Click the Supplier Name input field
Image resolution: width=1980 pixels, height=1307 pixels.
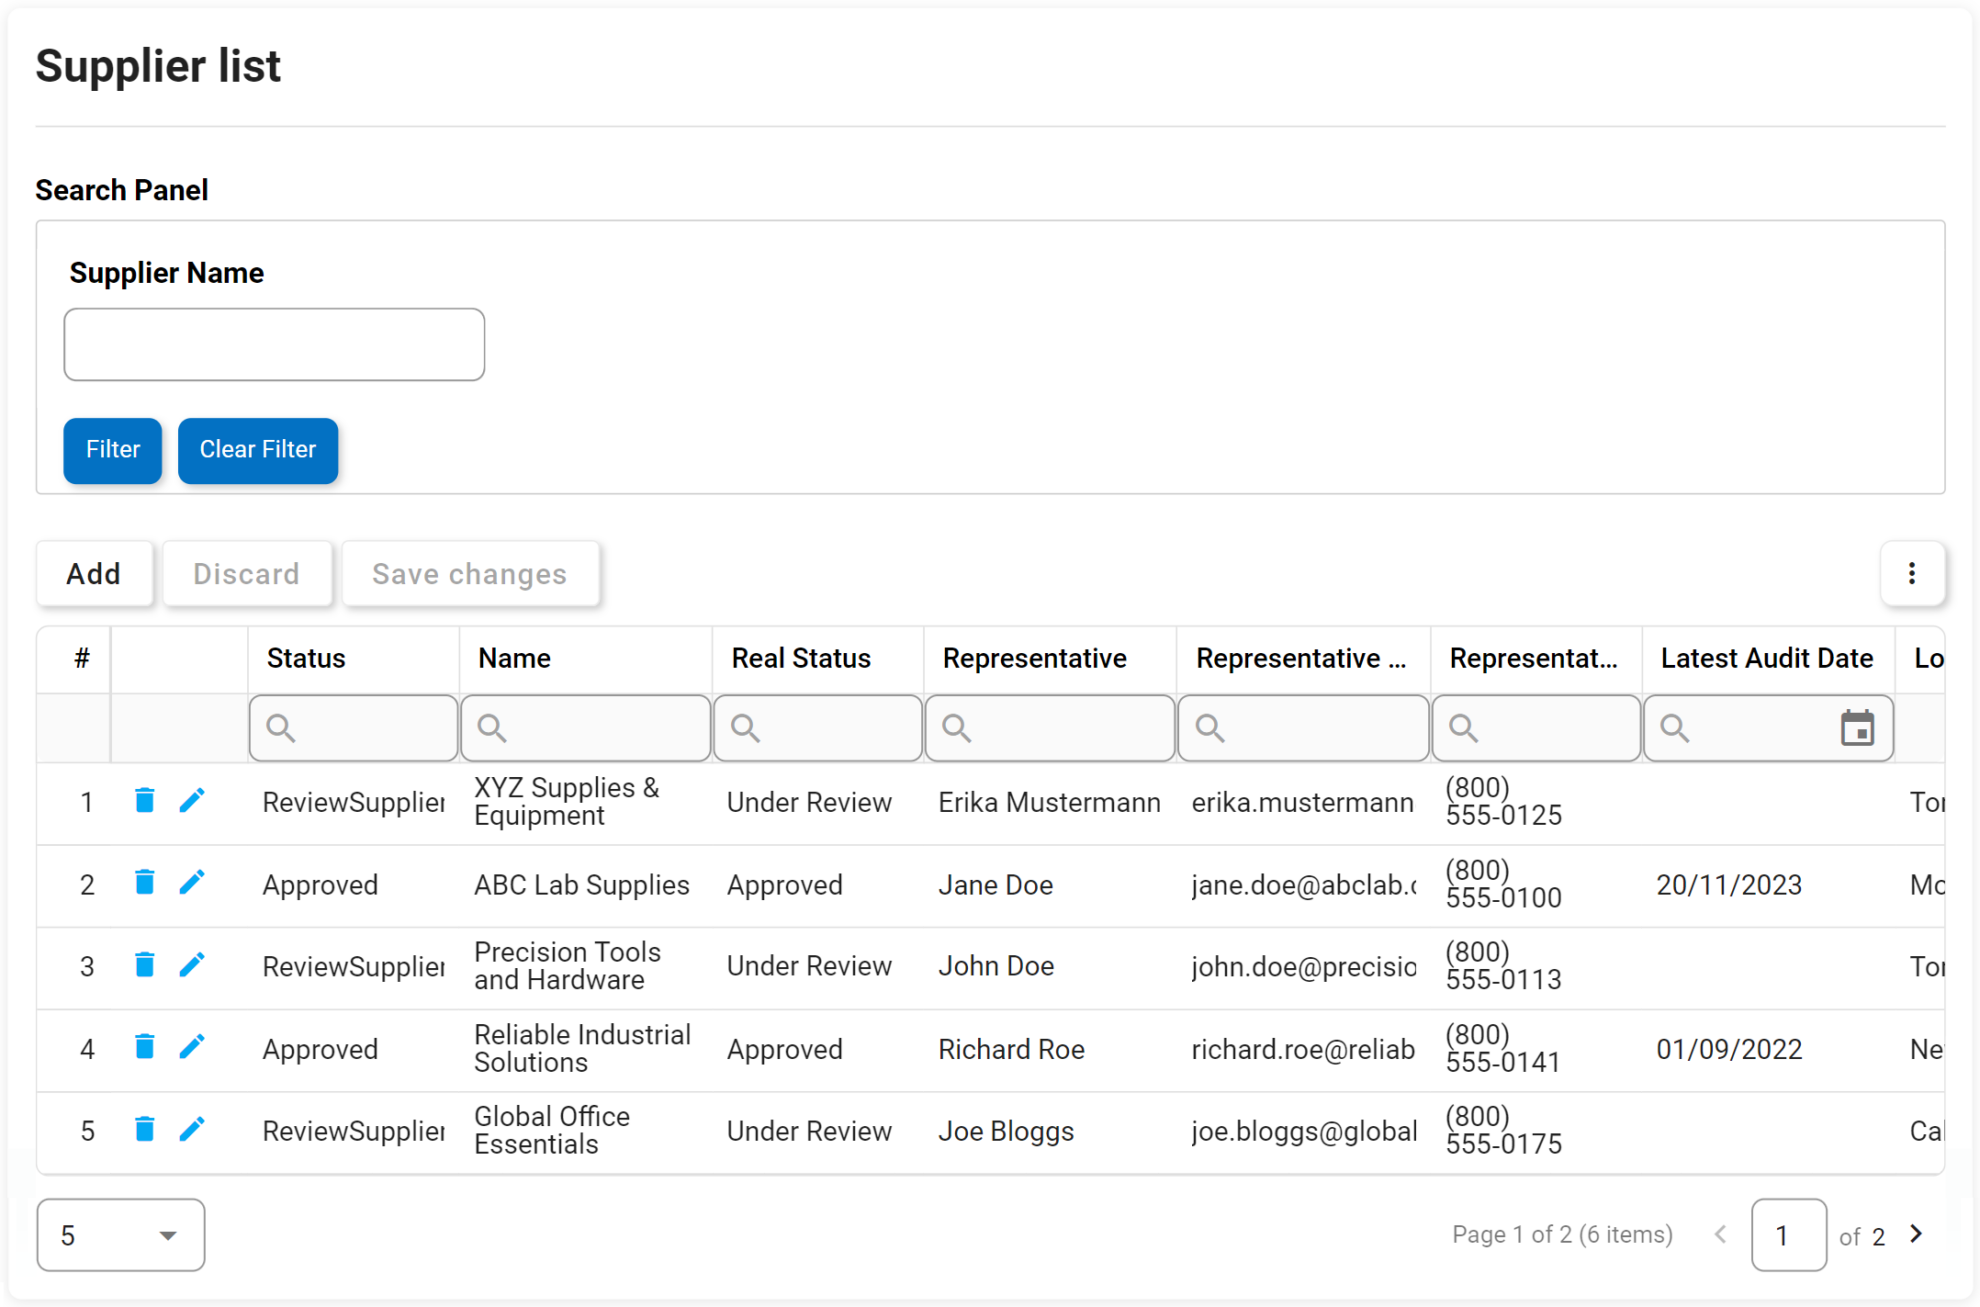274,344
